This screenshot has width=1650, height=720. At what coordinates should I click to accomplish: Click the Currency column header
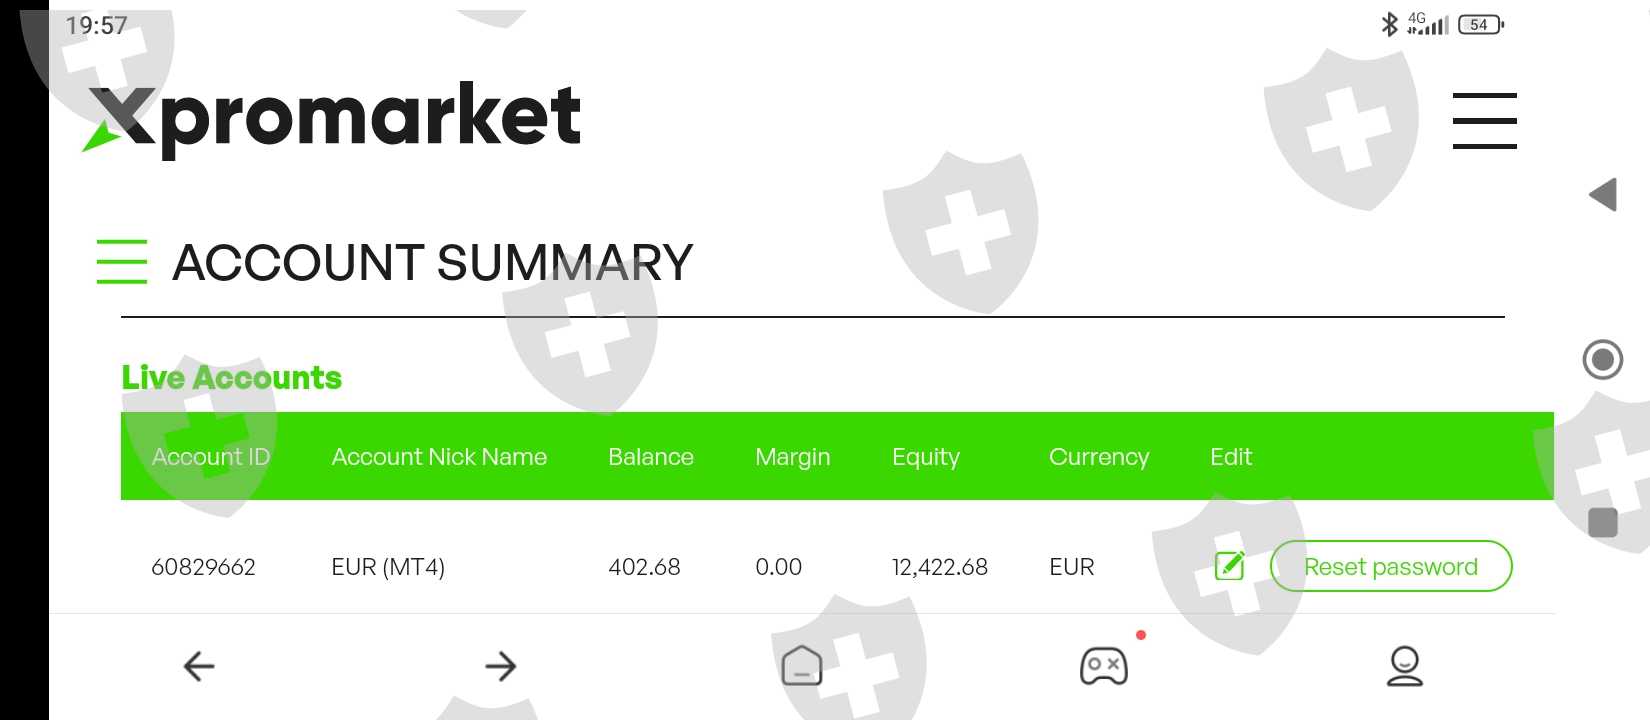[x=1099, y=457]
